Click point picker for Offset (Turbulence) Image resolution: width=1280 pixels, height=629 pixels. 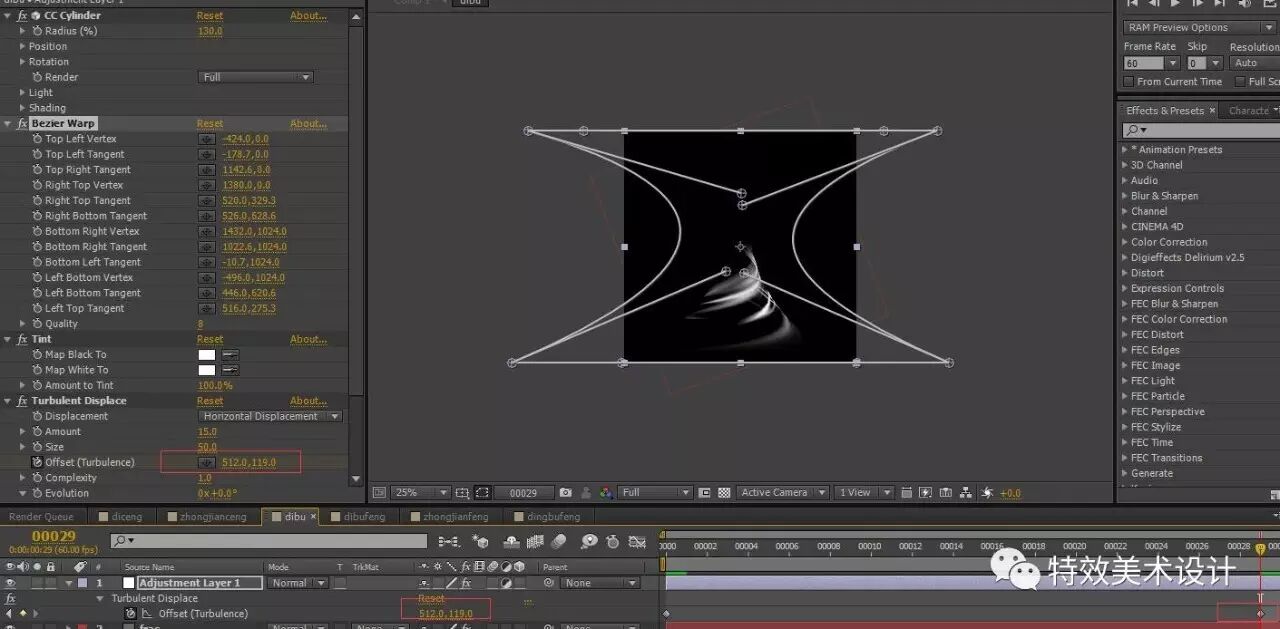tap(207, 463)
